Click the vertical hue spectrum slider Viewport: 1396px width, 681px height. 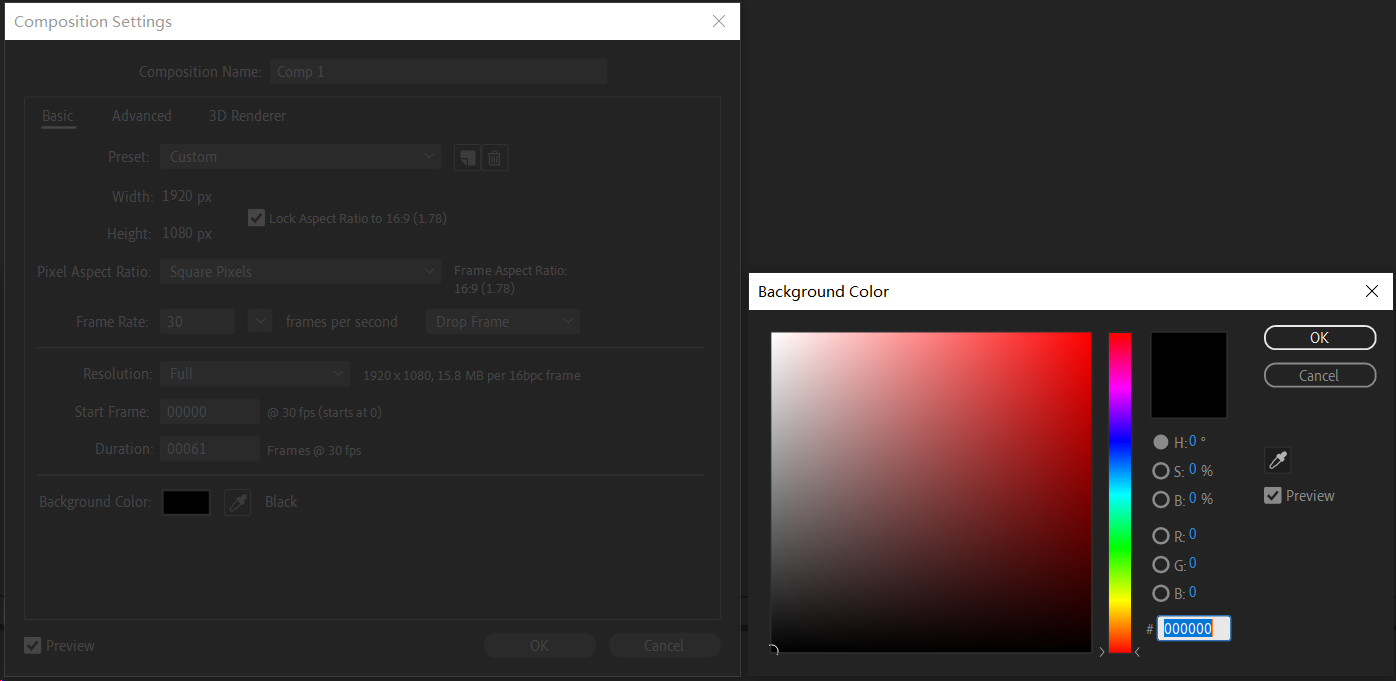tap(1119, 492)
